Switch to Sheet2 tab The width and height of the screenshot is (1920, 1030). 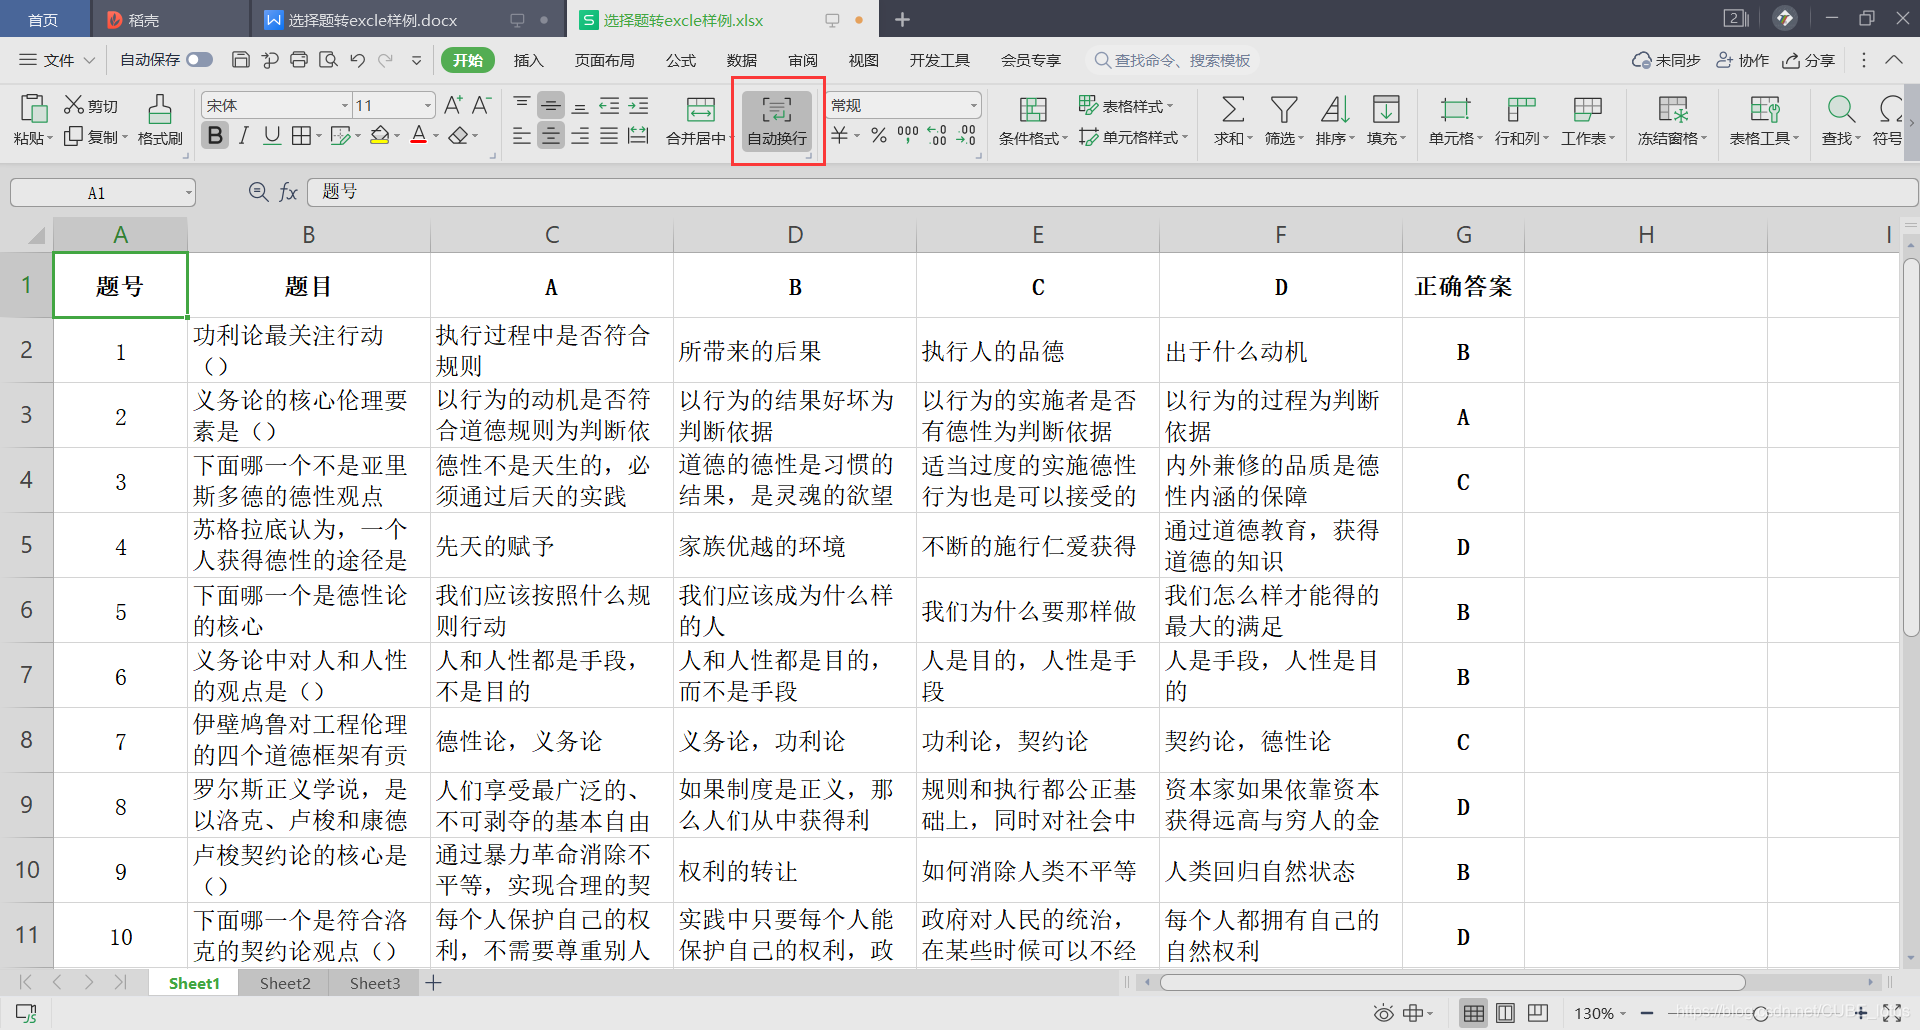pos(285,983)
